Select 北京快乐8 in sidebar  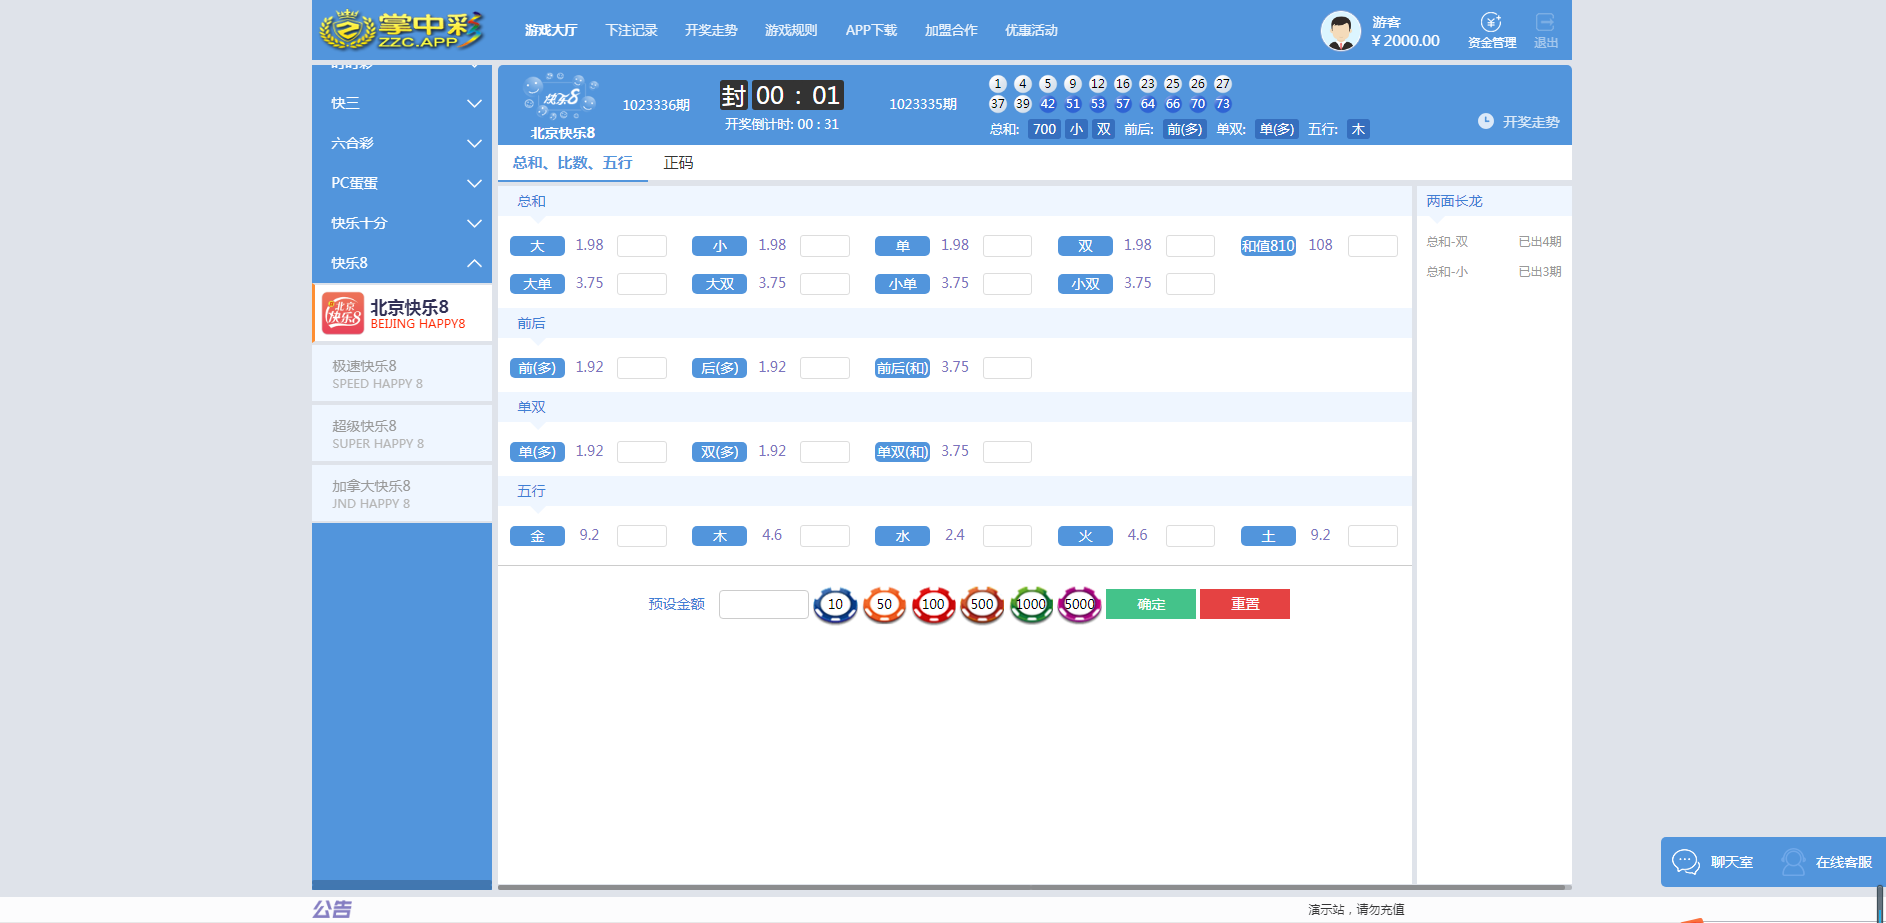(x=402, y=314)
